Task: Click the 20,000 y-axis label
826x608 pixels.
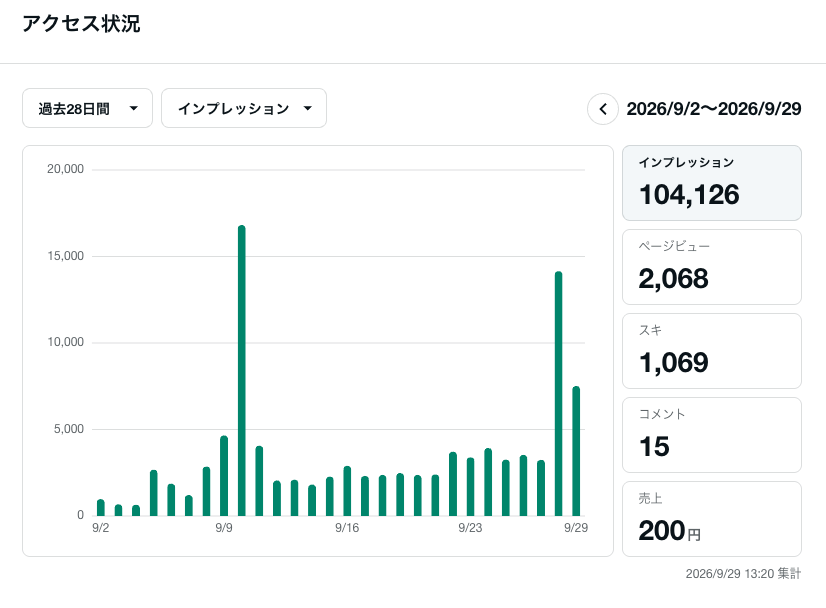Action: 65,169
